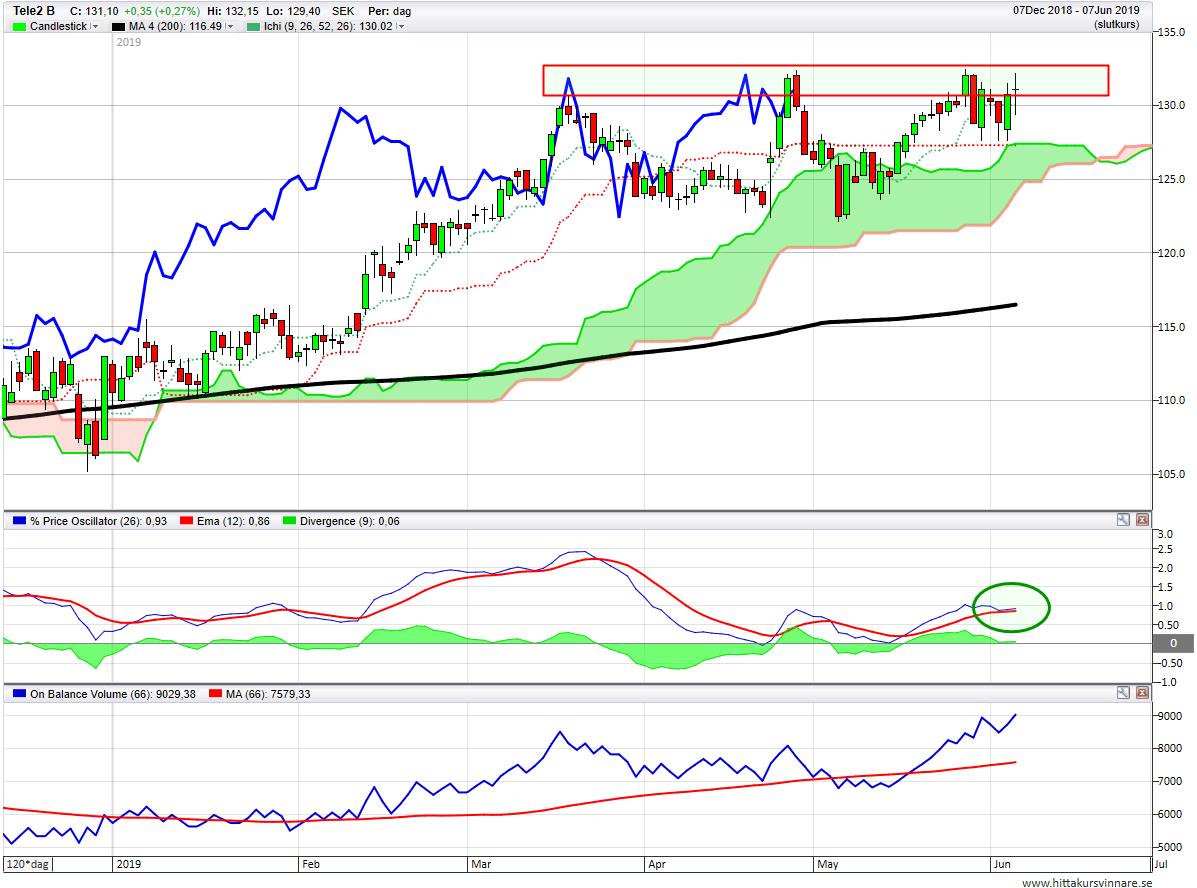The width and height of the screenshot is (1197, 888).
Task: Click the 105.0 price axis label
Action: [1172, 474]
